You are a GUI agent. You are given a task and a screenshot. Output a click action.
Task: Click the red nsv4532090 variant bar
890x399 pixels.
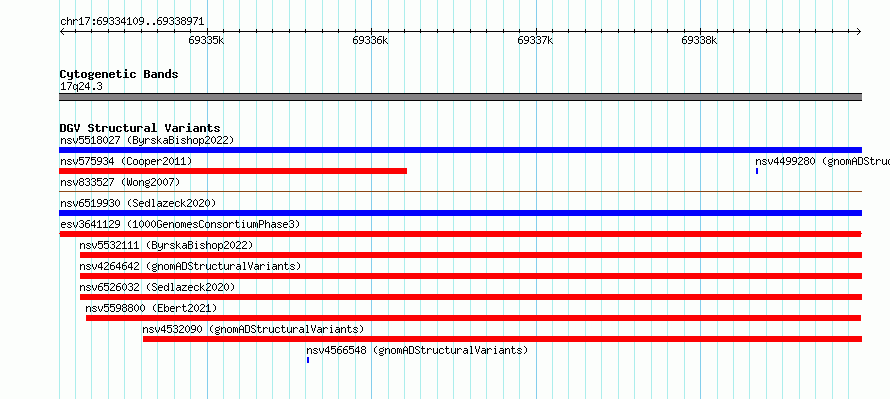coord(502,339)
